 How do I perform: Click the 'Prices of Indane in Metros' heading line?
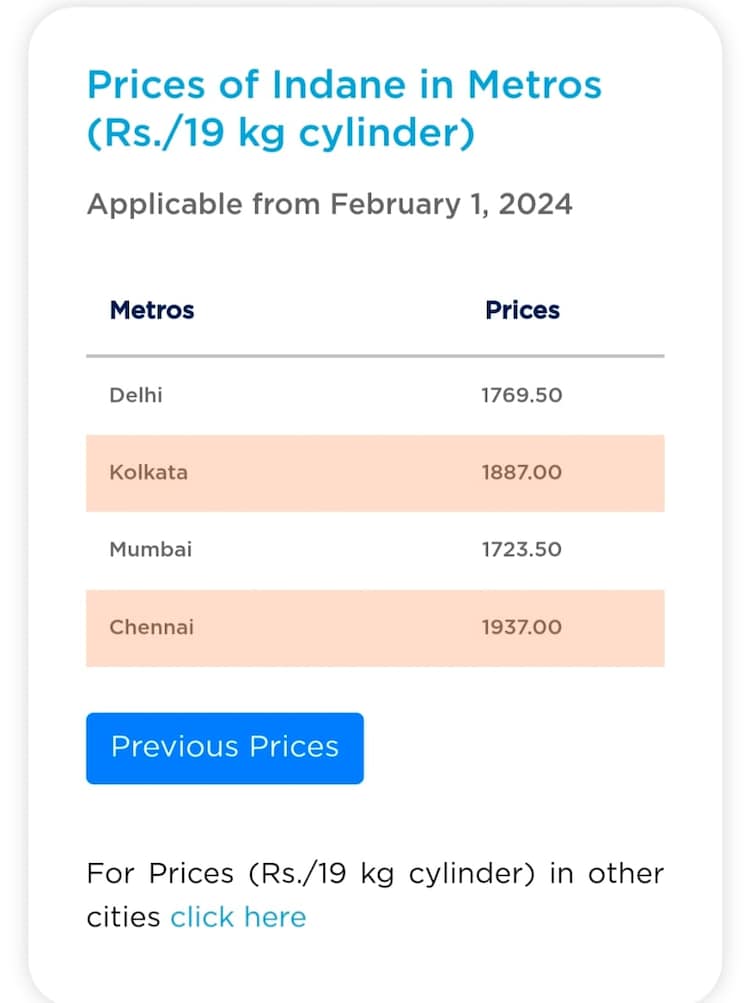point(344,85)
